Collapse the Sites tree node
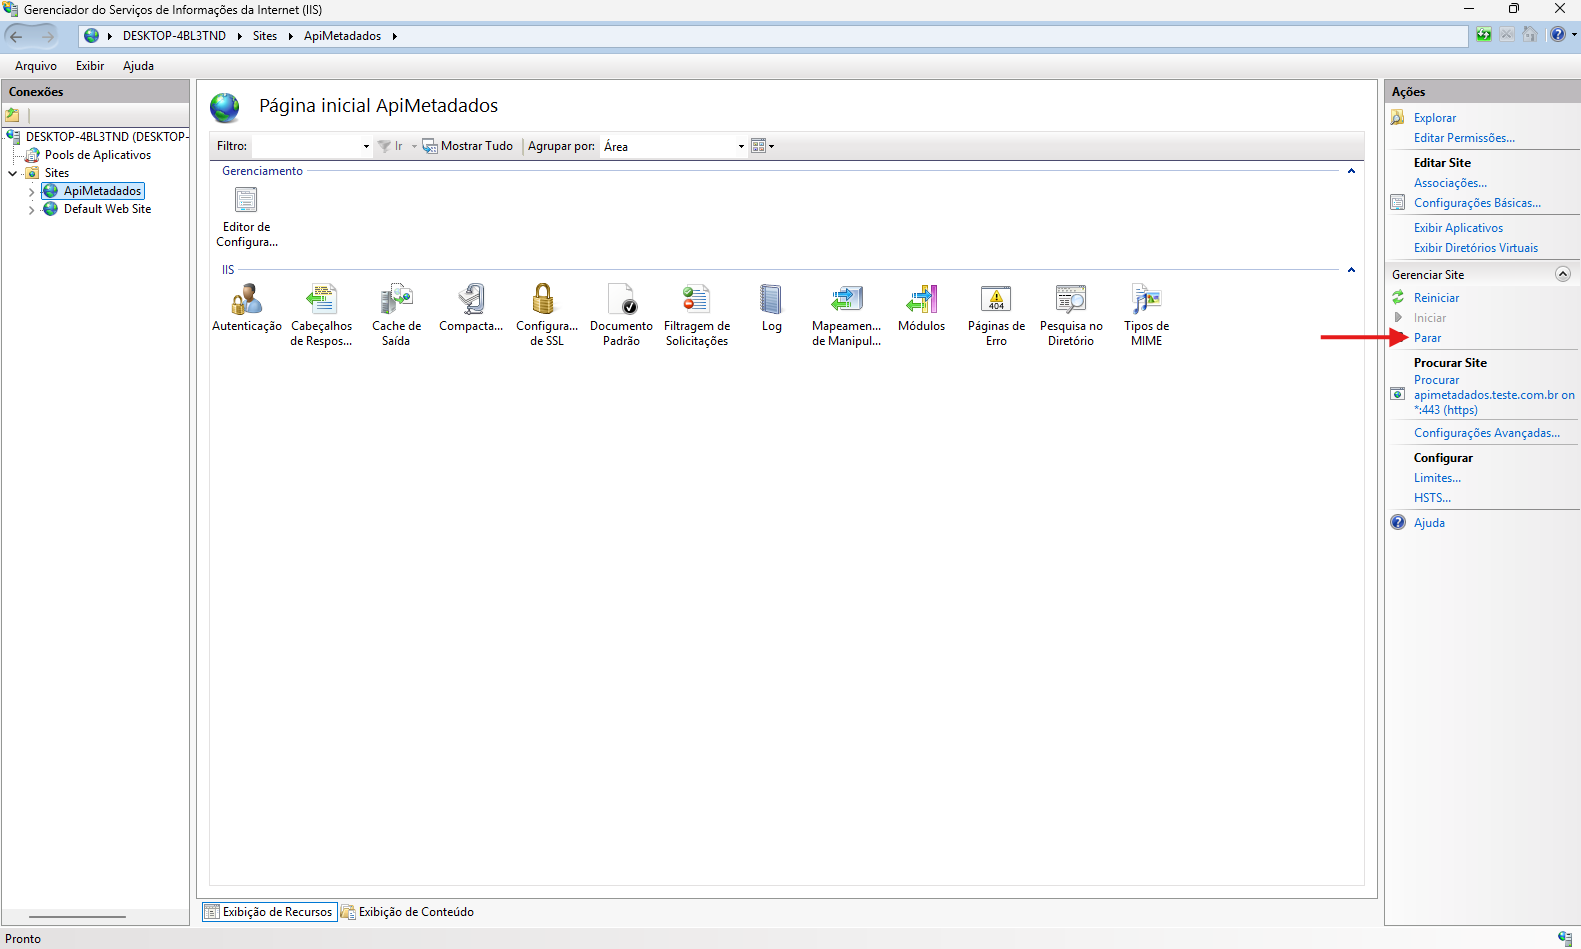The image size is (1581, 949). tap(12, 174)
